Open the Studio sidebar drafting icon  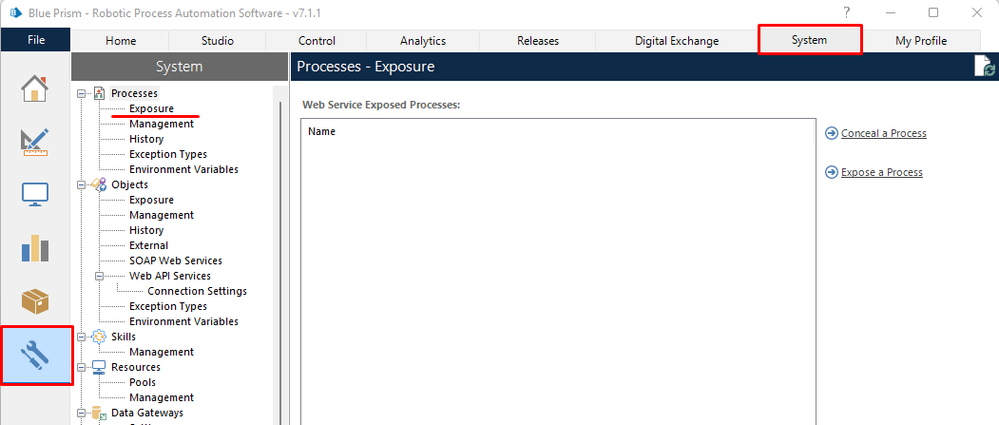pos(35,141)
